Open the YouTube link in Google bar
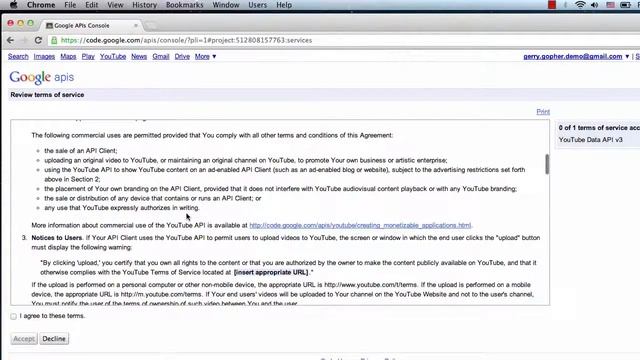 click(x=113, y=56)
